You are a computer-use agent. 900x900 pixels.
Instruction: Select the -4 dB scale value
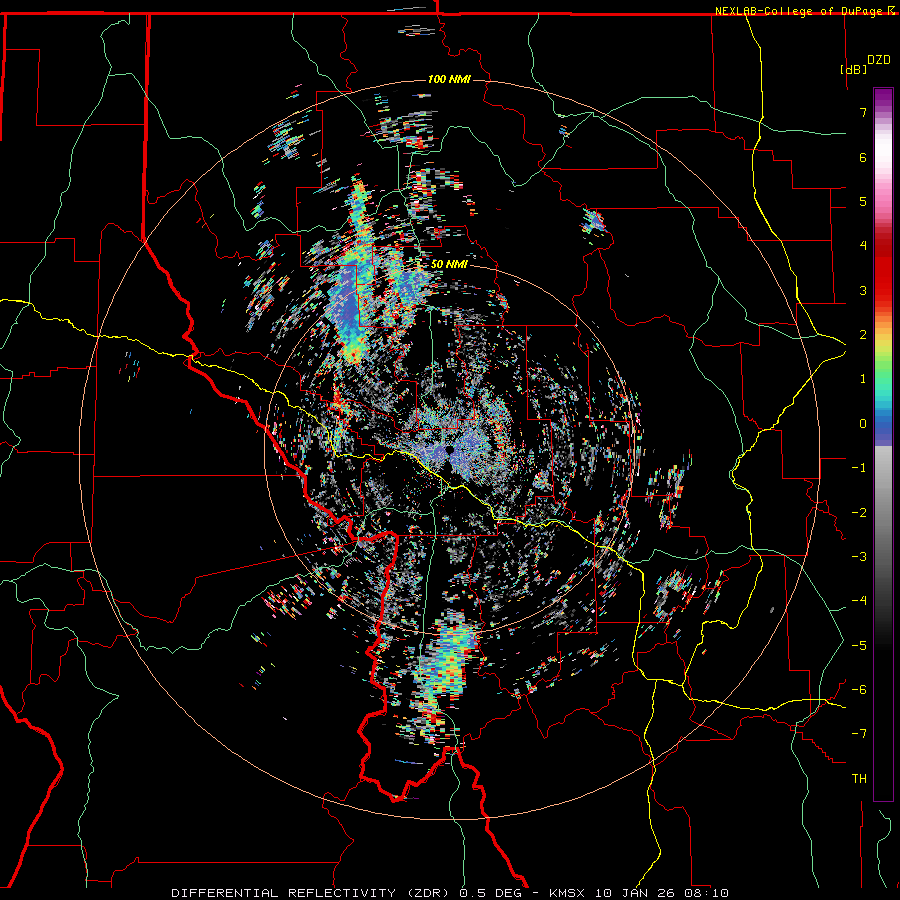point(859,601)
